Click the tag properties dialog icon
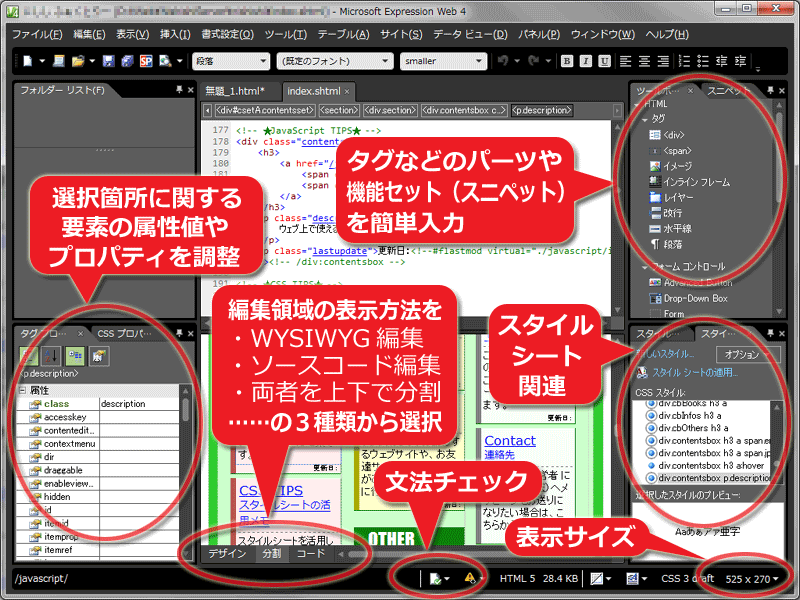Viewport: 800px width, 600px height. pos(98,356)
